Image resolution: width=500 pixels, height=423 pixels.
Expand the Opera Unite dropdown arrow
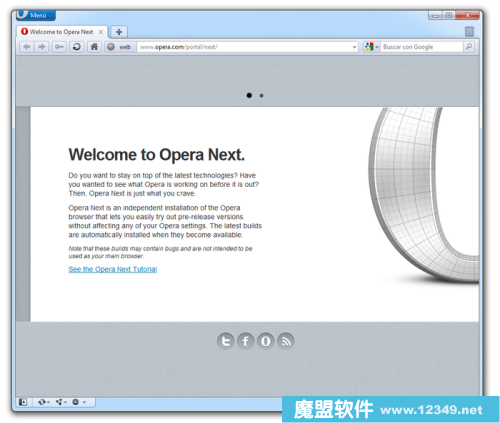click(65, 402)
